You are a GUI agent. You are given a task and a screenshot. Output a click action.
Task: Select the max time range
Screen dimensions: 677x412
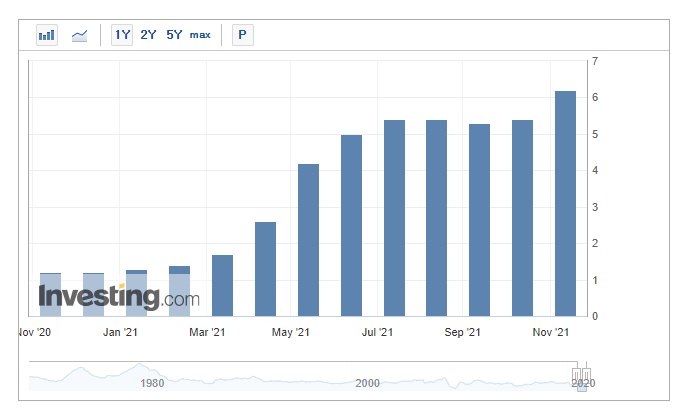[x=200, y=35]
